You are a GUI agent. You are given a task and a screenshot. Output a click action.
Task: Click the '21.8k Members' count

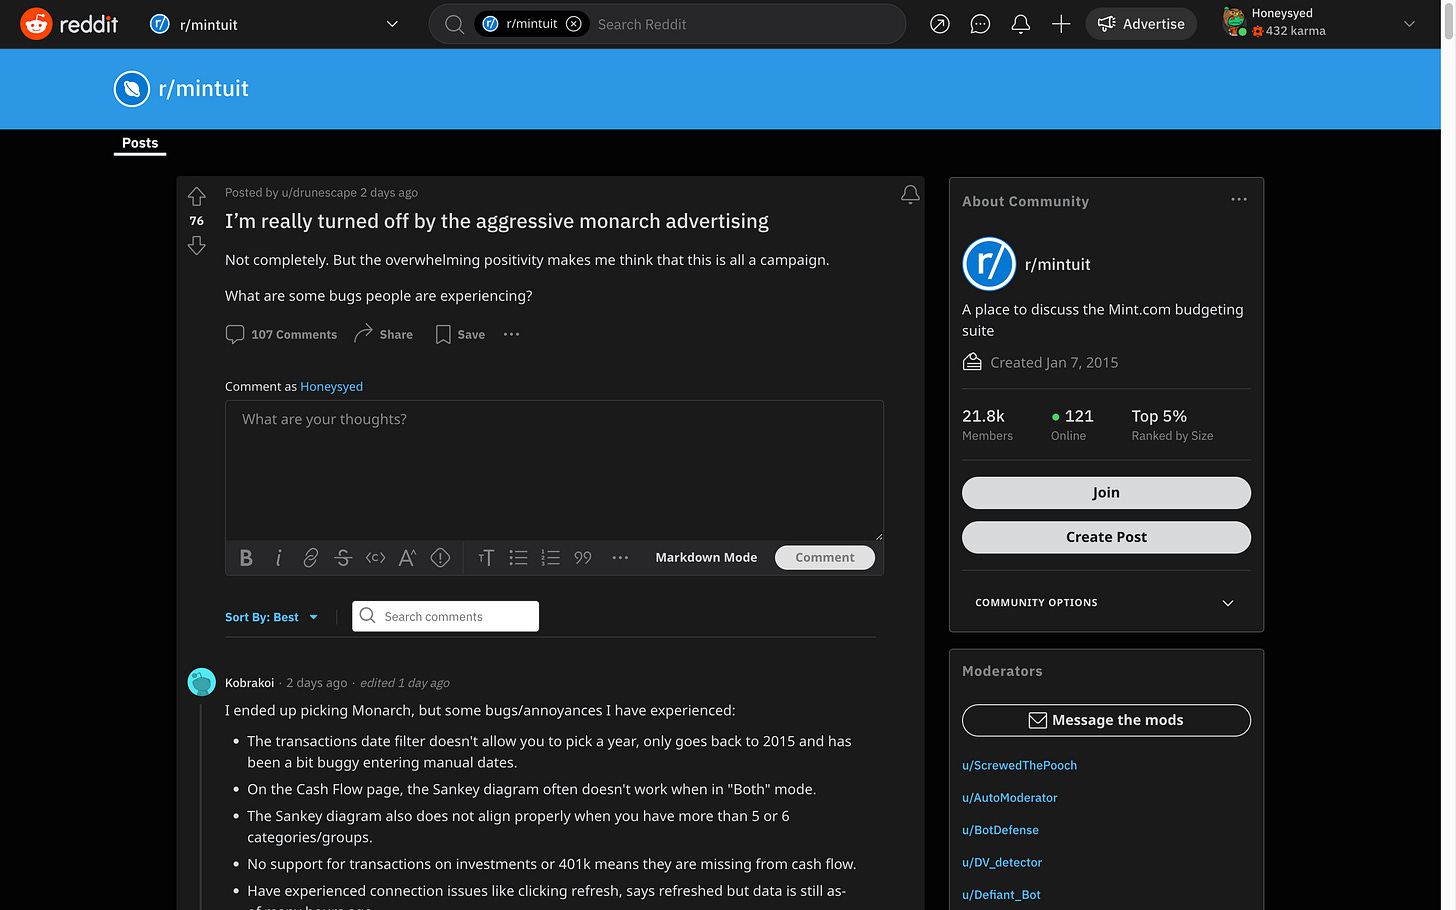tap(987, 425)
